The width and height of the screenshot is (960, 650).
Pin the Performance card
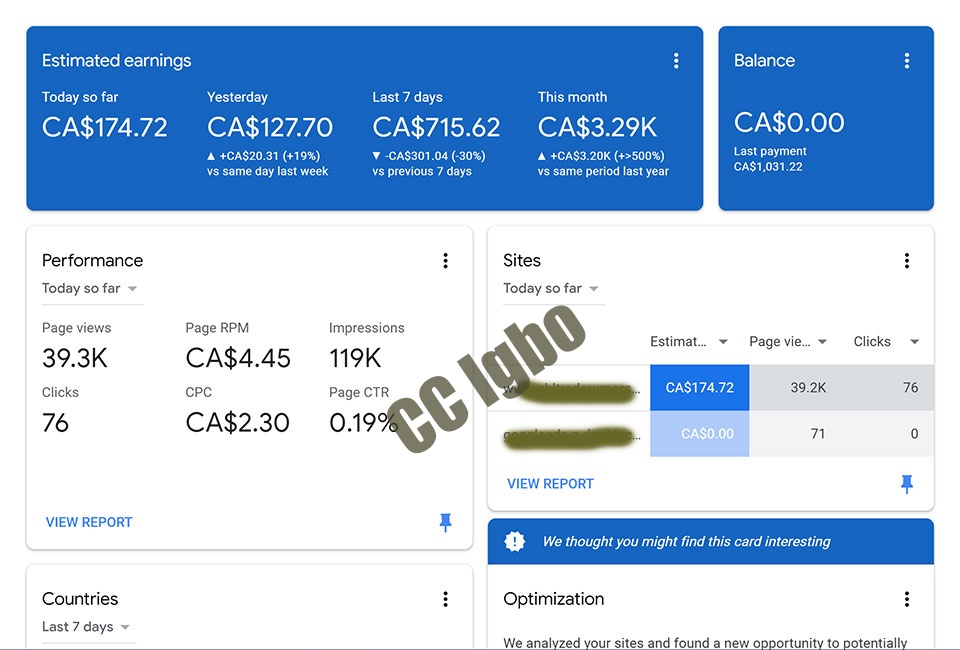coord(446,522)
